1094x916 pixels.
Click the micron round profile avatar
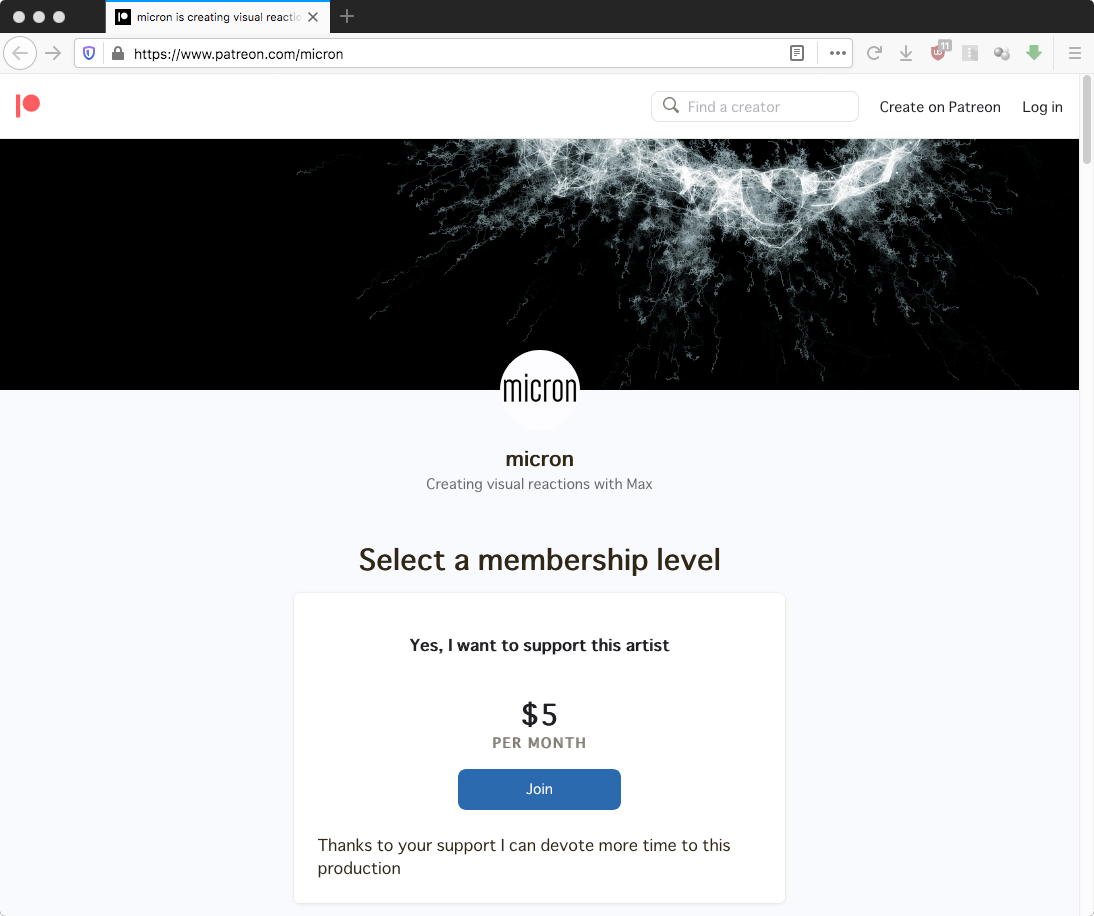coord(539,389)
